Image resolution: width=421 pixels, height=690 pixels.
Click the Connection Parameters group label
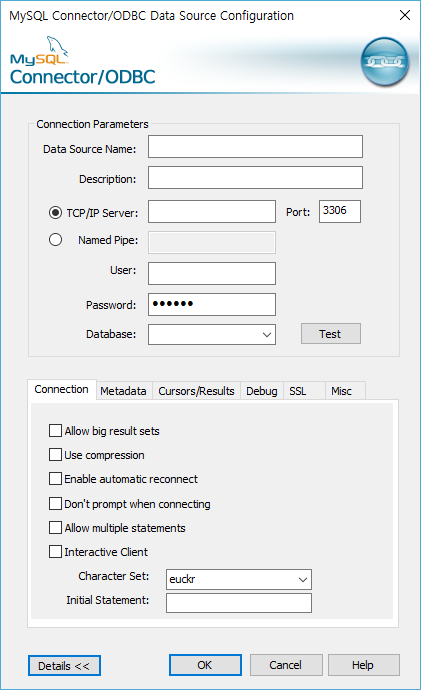click(x=92, y=124)
